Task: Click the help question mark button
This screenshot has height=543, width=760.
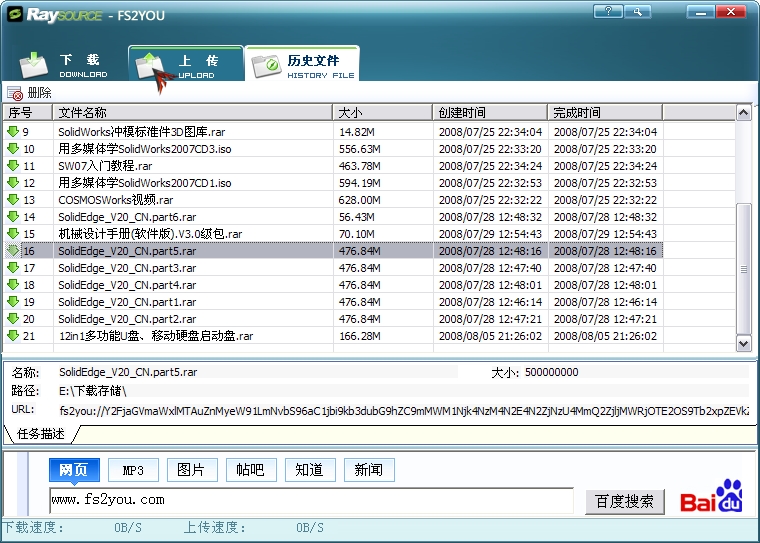Action: (608, 11)
